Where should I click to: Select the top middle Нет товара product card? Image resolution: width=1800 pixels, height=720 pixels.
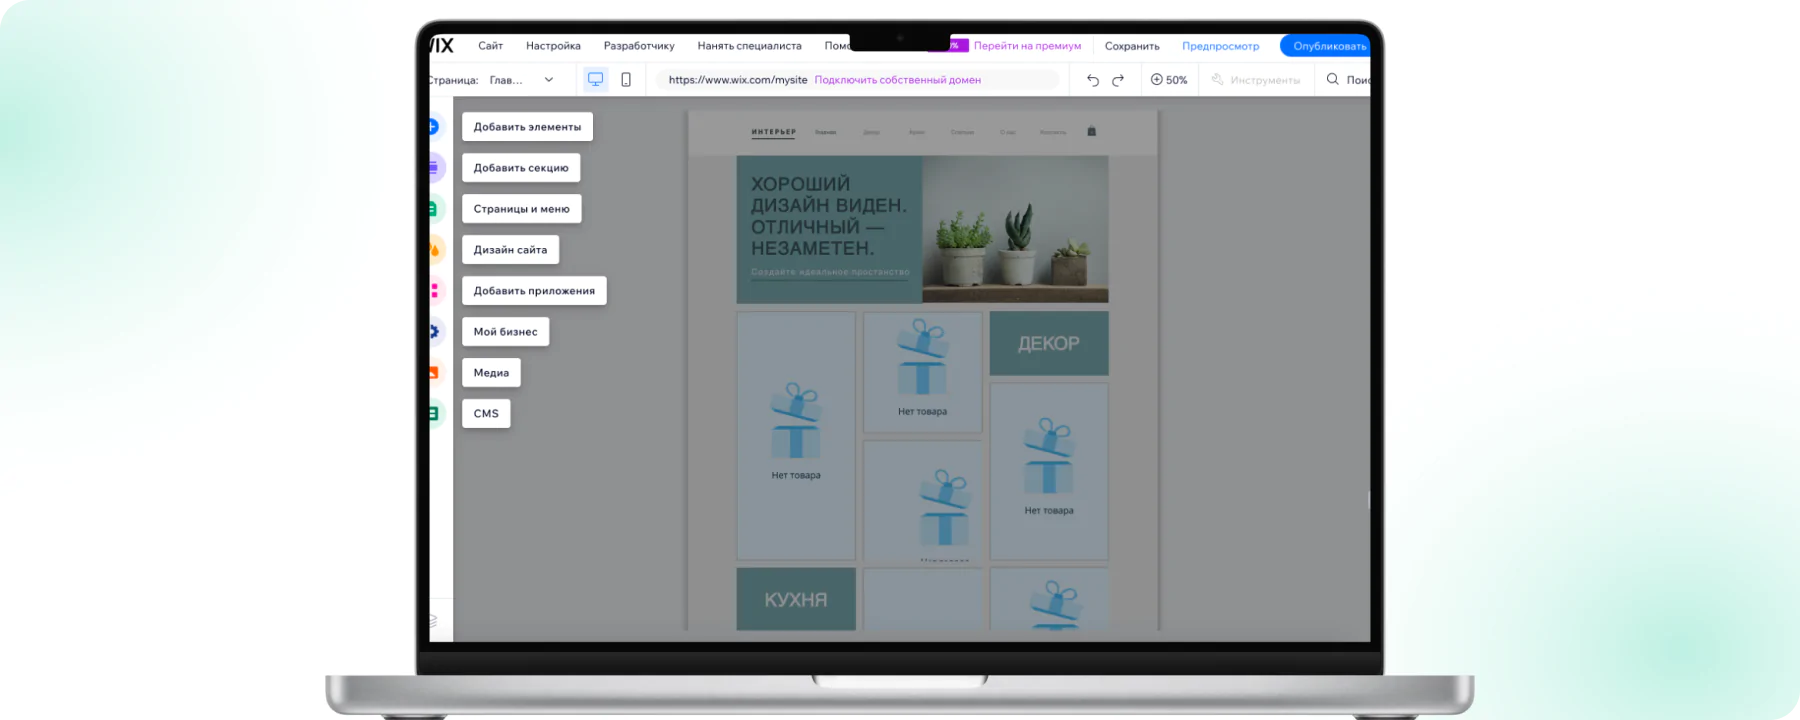point(922,372)
